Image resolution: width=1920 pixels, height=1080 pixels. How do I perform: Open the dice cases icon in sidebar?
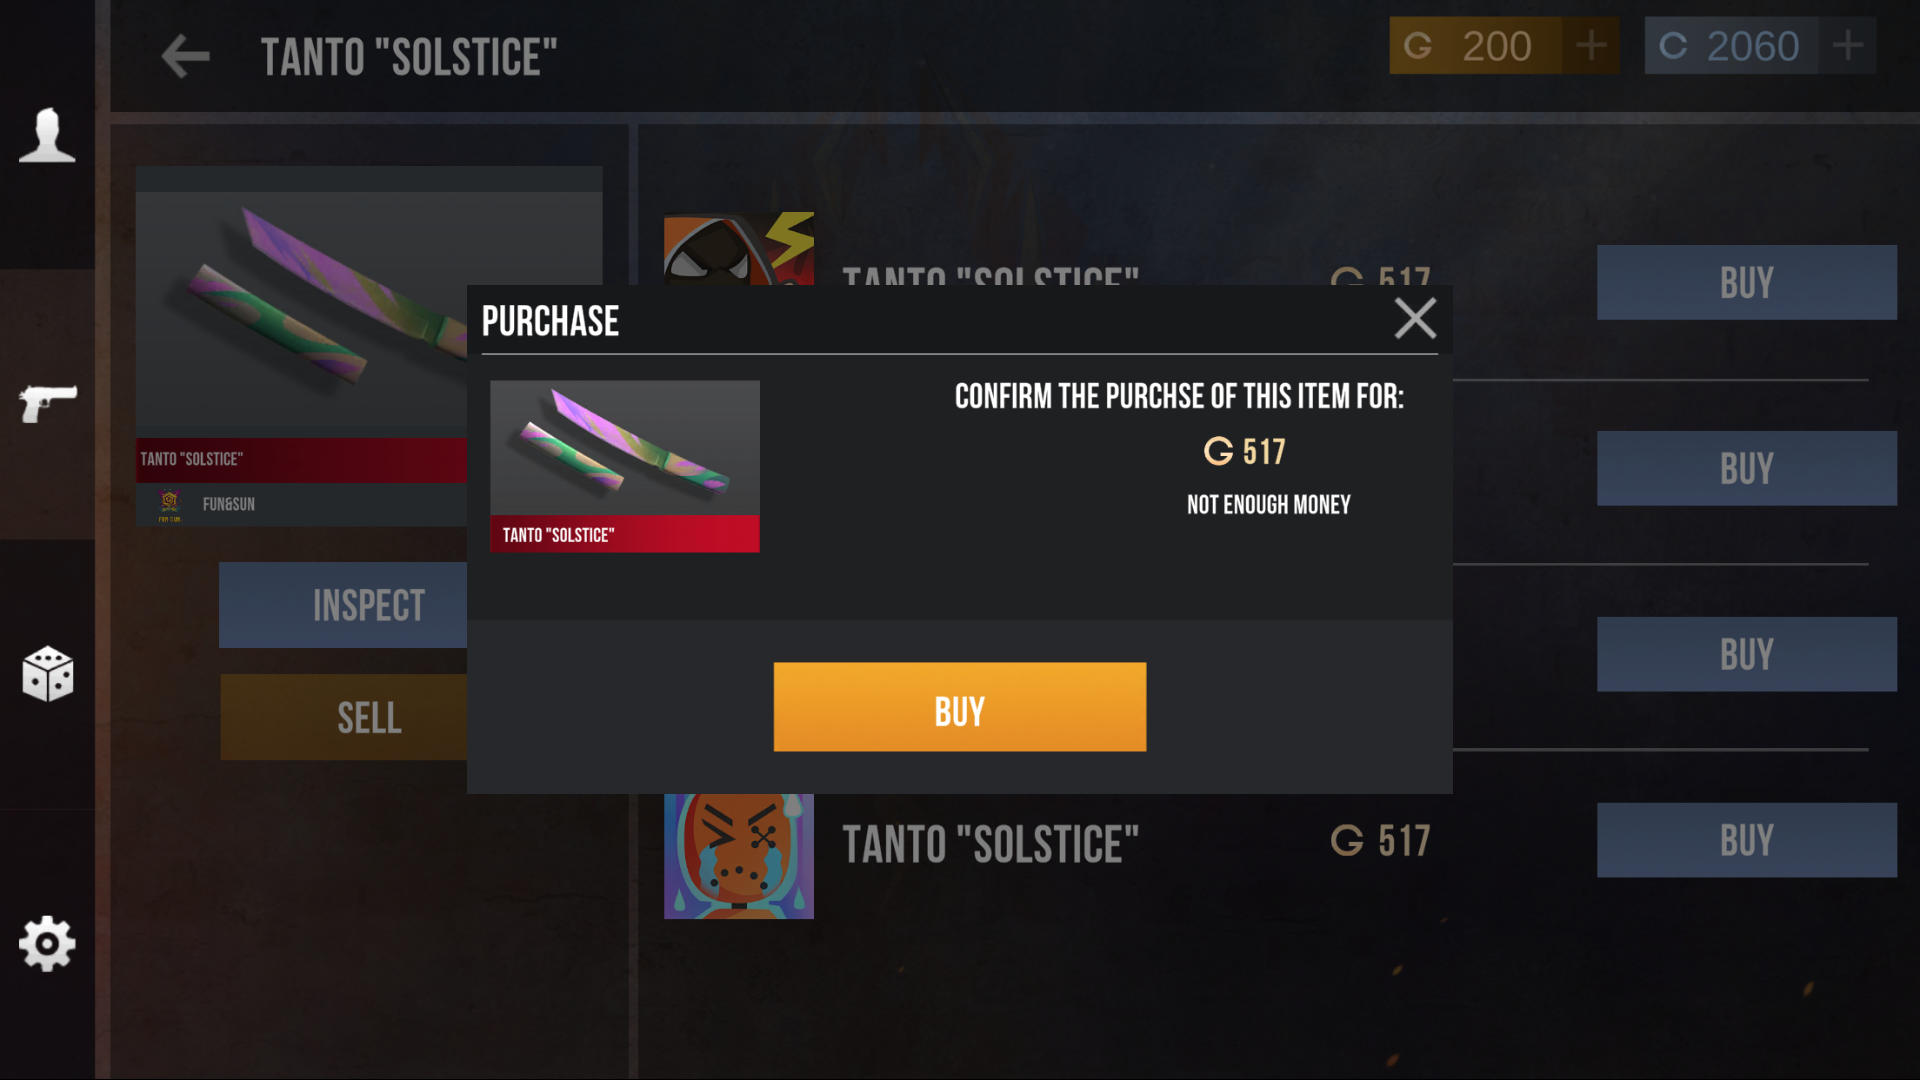(x=47, y=674)
